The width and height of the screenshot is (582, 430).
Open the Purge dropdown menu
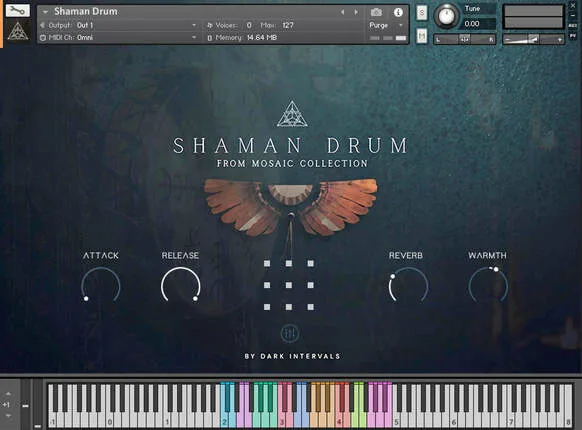tap(386, 25)
